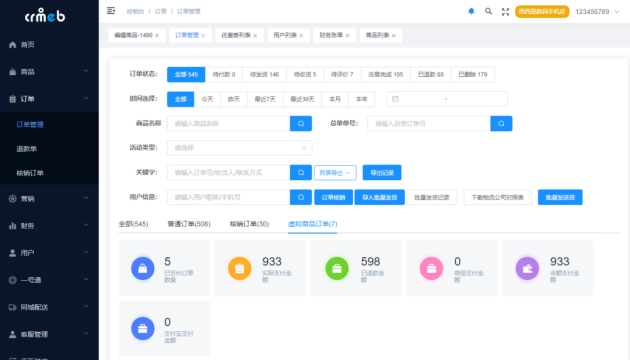630x360 pixels.
Task: Close the 用户列表 tab
Action: (301, 35)
